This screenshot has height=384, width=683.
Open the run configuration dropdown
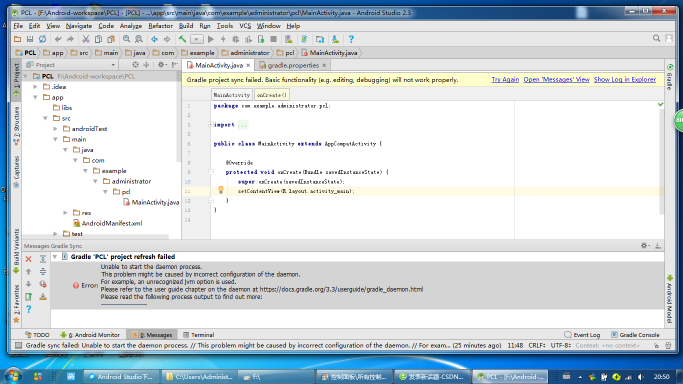click(196, 39)
